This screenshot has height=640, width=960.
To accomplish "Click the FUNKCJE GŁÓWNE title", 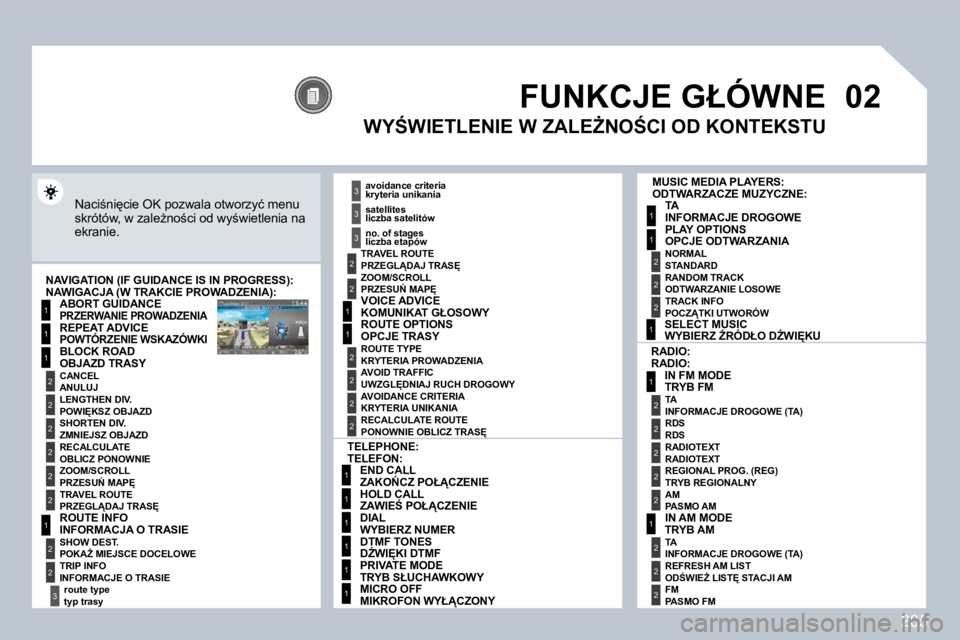I will [672, 97].
